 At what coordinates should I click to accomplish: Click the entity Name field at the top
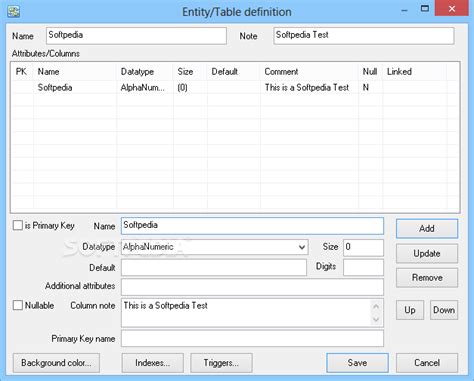point(136,36)
